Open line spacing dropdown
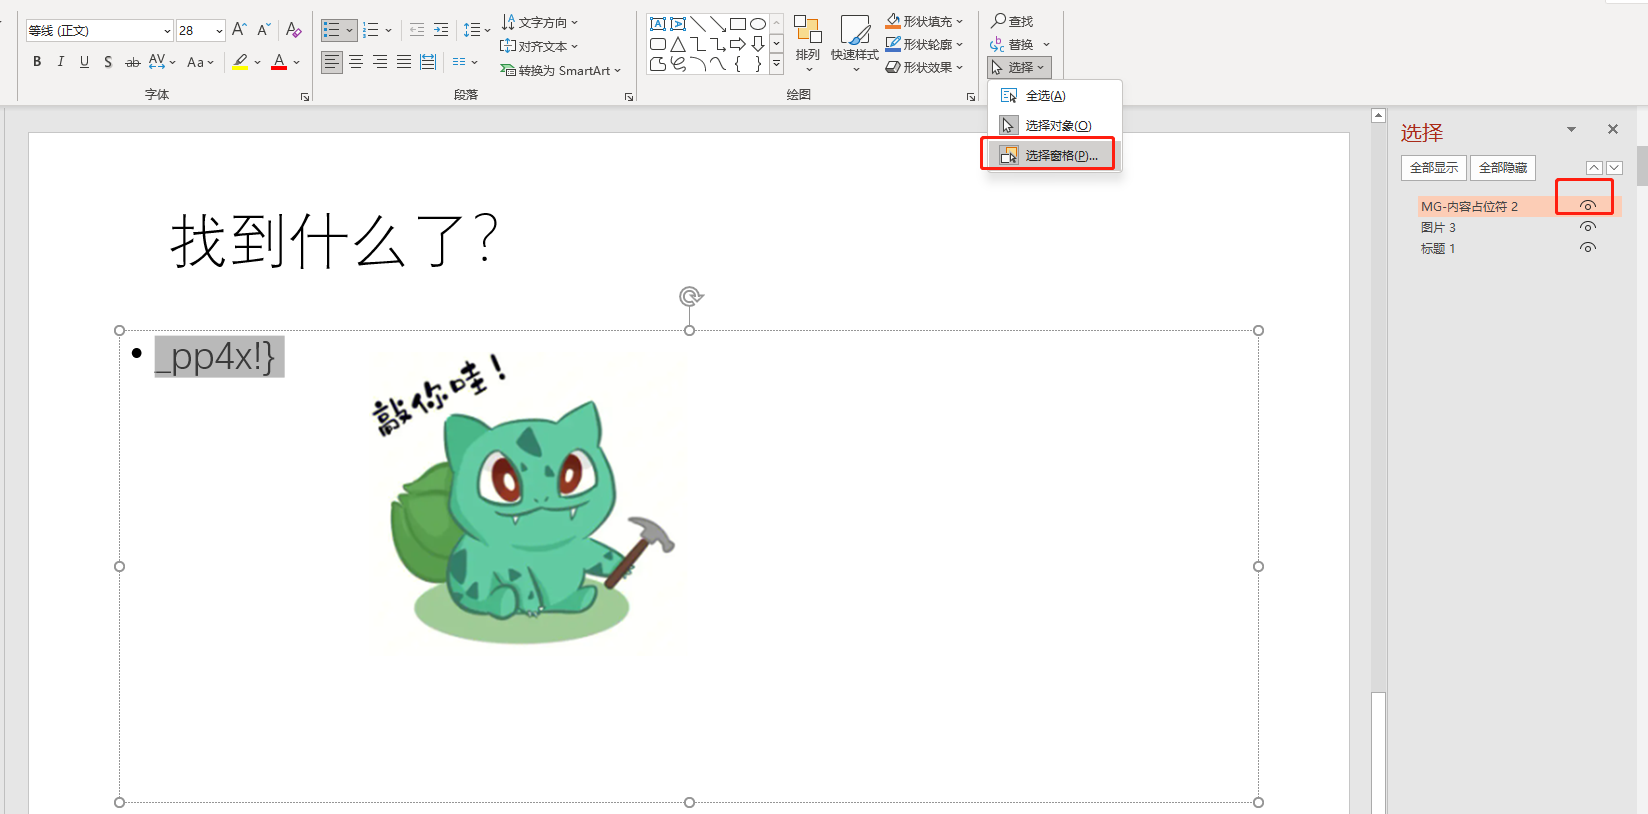1648x814 pixels. click(x=477, y=30)
